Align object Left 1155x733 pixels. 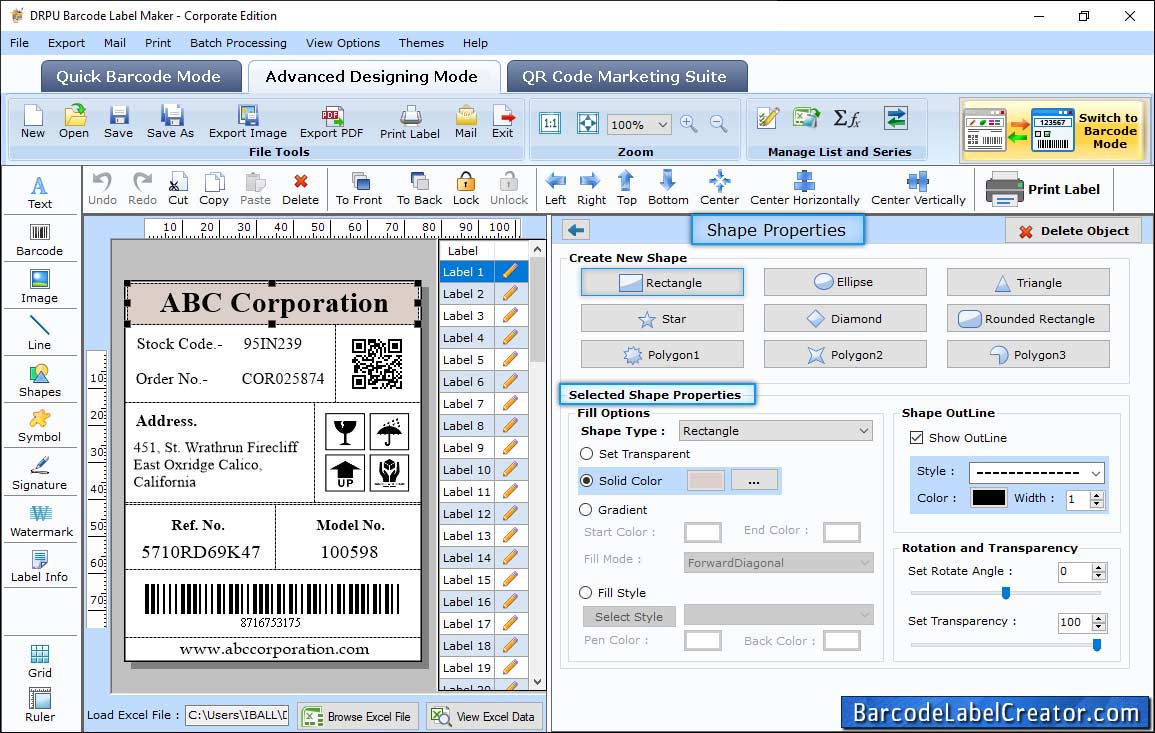pyautogui.click(x=555, y=189)
